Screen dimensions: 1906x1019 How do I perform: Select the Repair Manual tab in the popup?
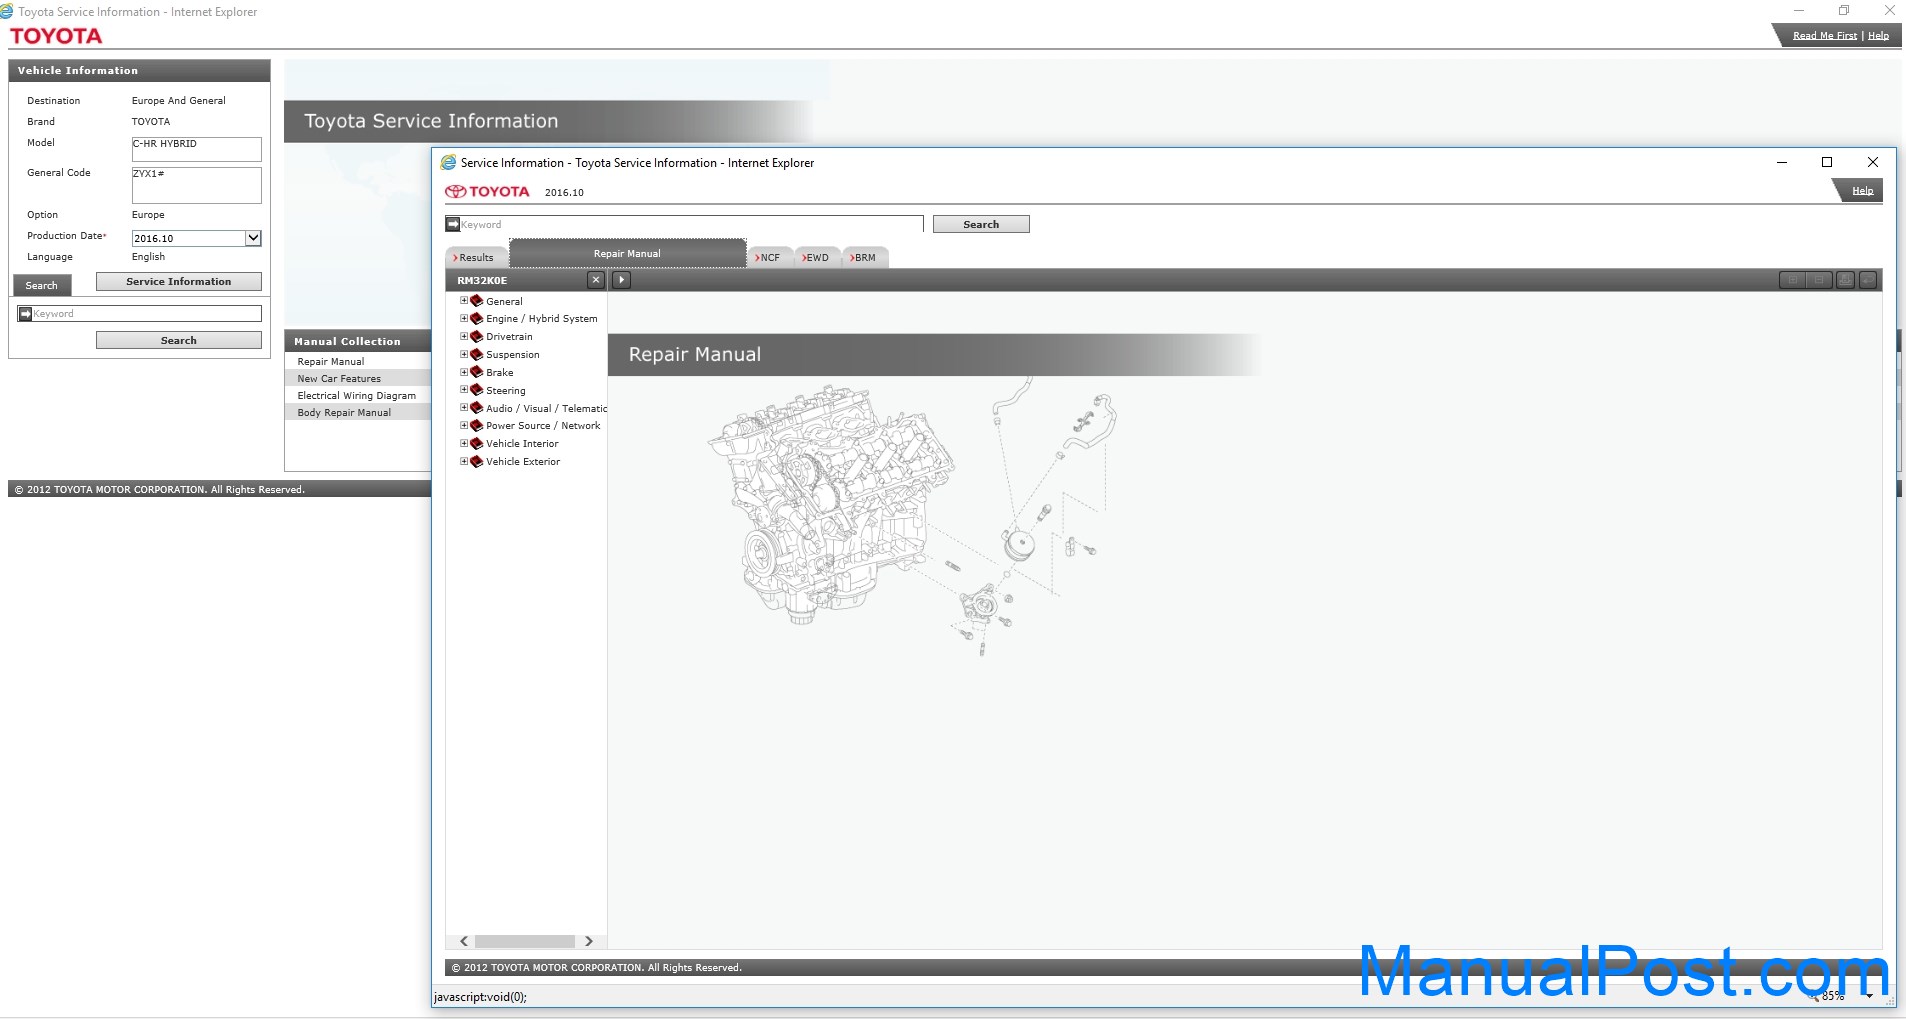627,253
